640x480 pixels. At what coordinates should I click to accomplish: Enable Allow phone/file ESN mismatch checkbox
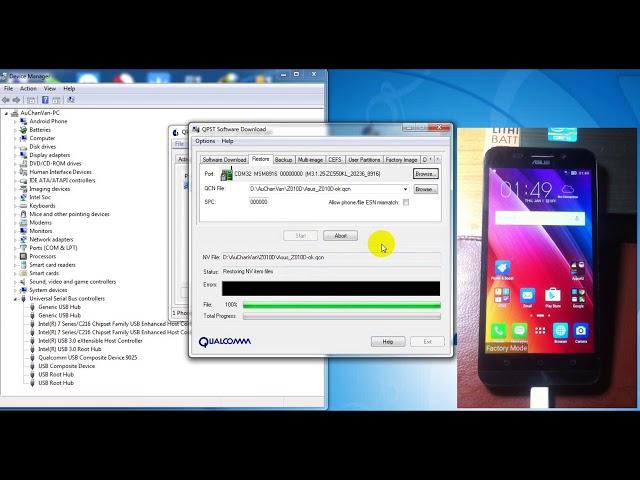click(x=406, y=202)
